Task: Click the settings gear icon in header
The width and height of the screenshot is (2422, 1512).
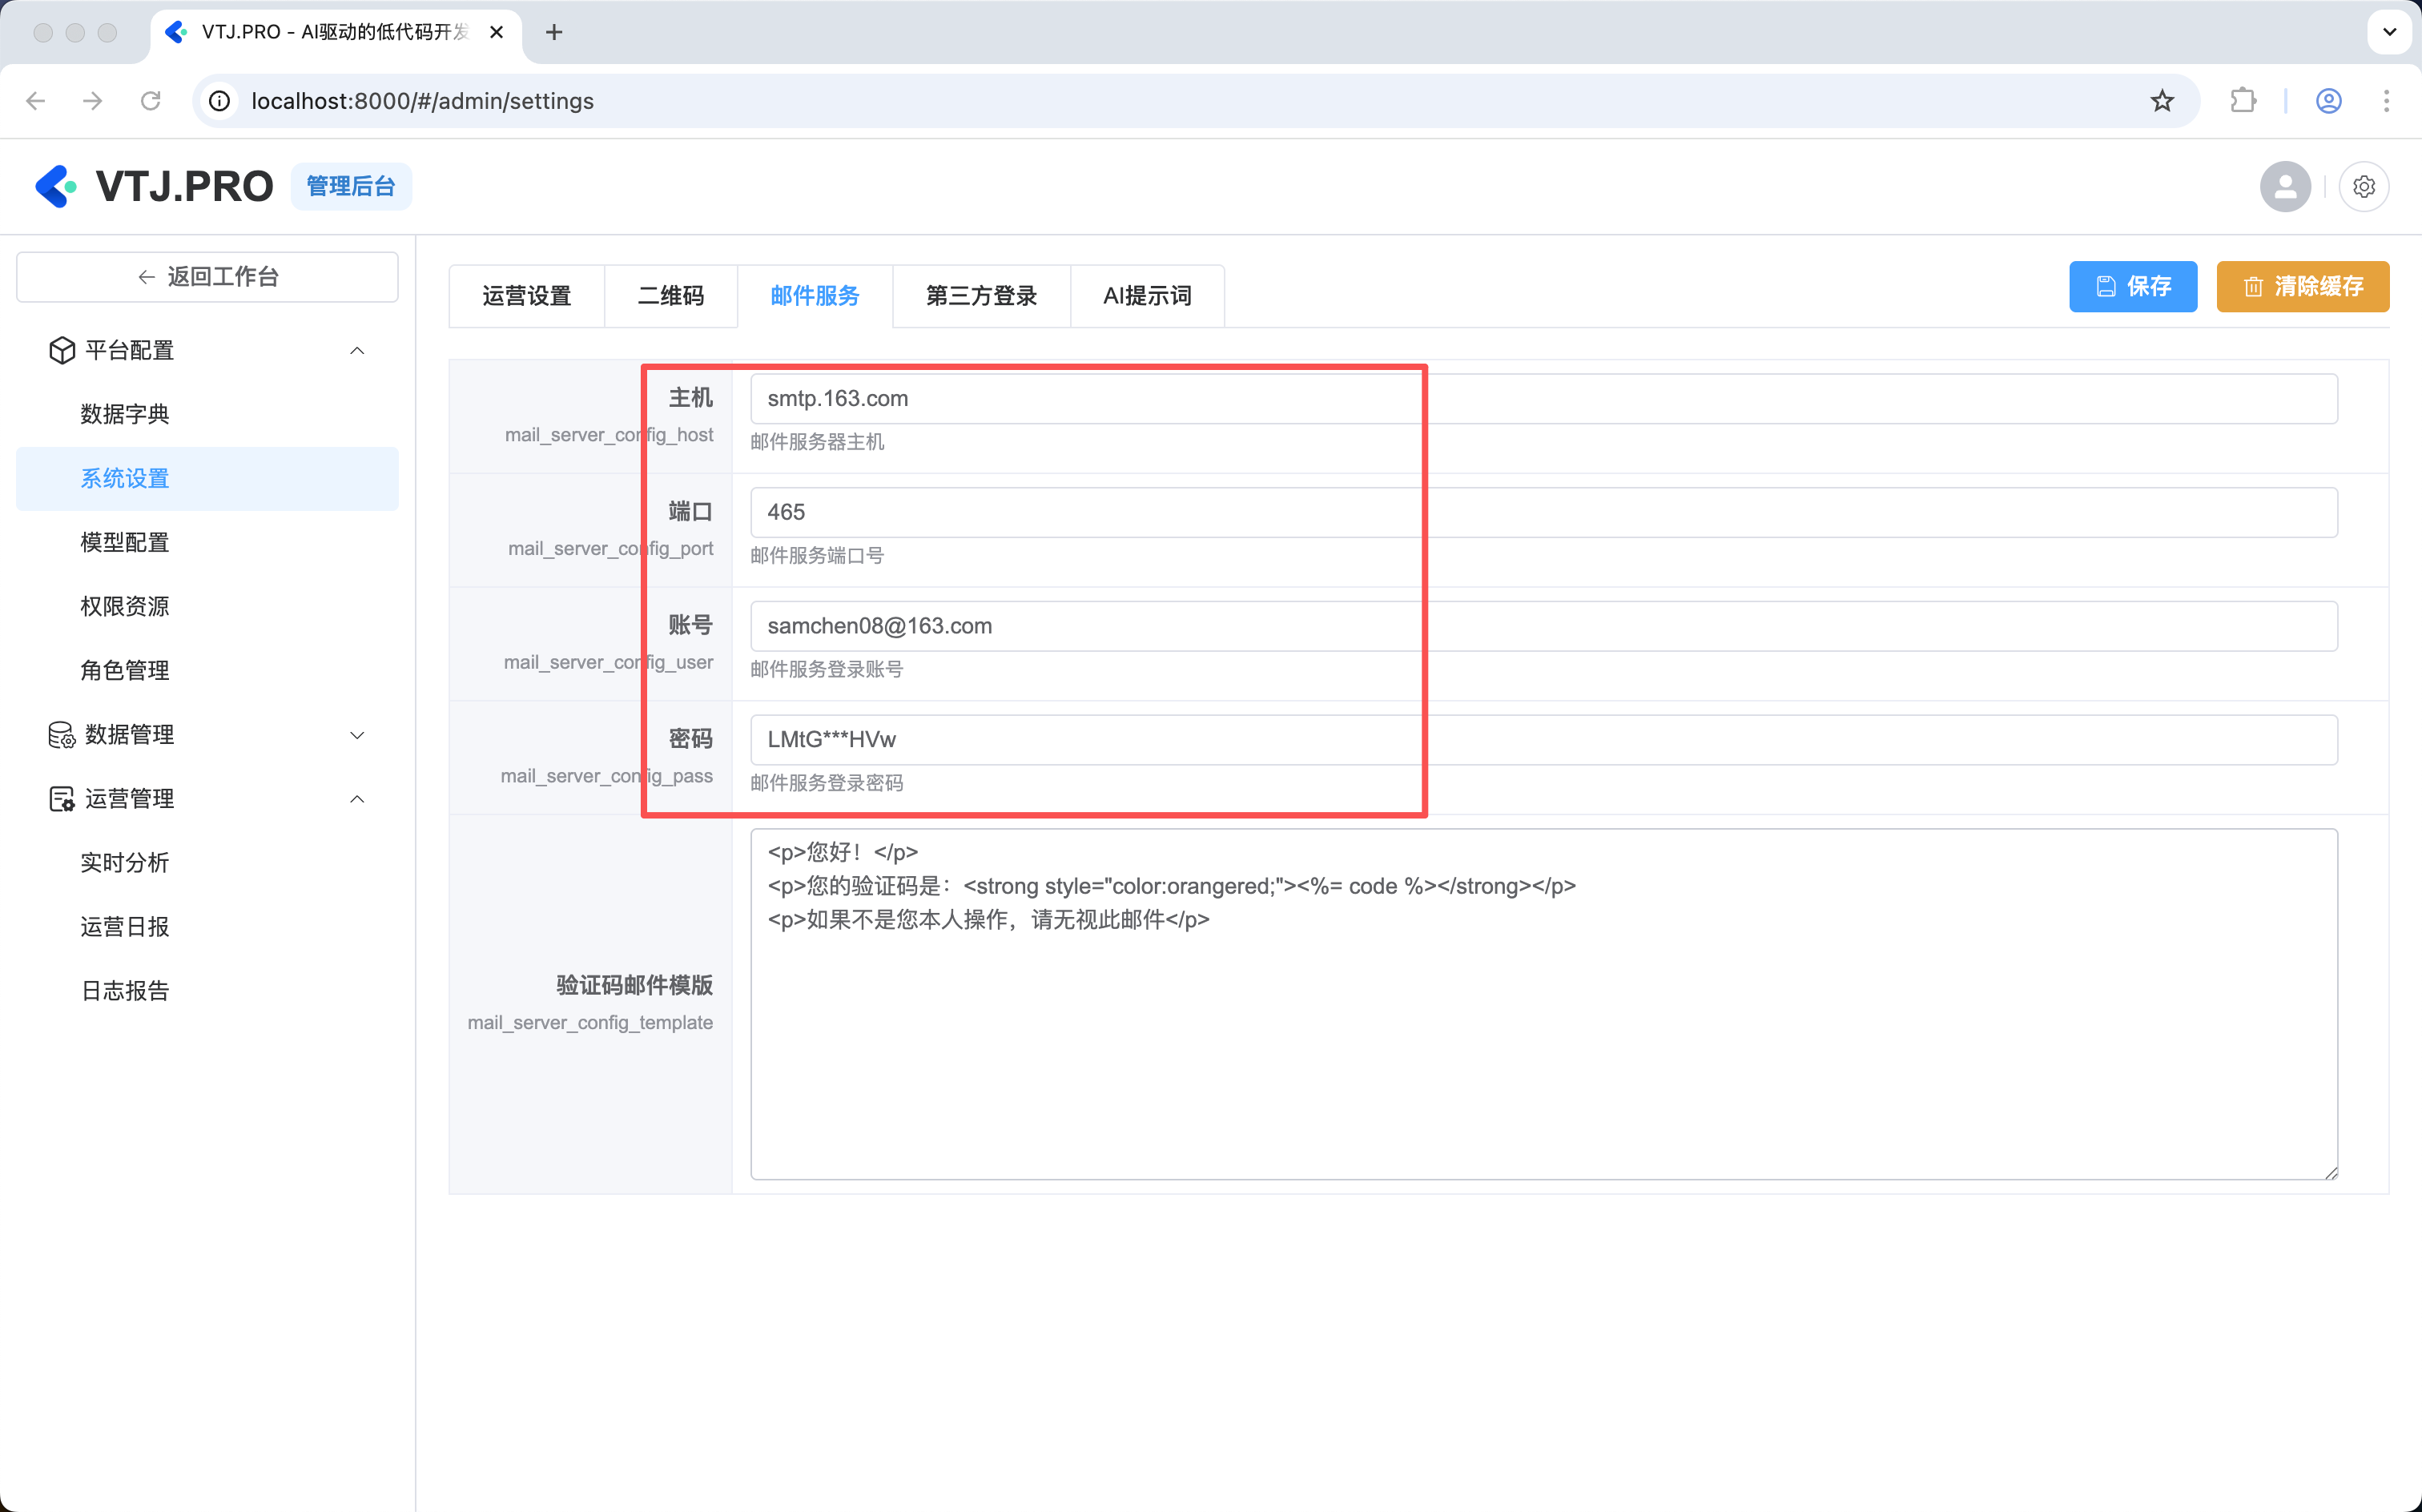Action: [2363, 186]
